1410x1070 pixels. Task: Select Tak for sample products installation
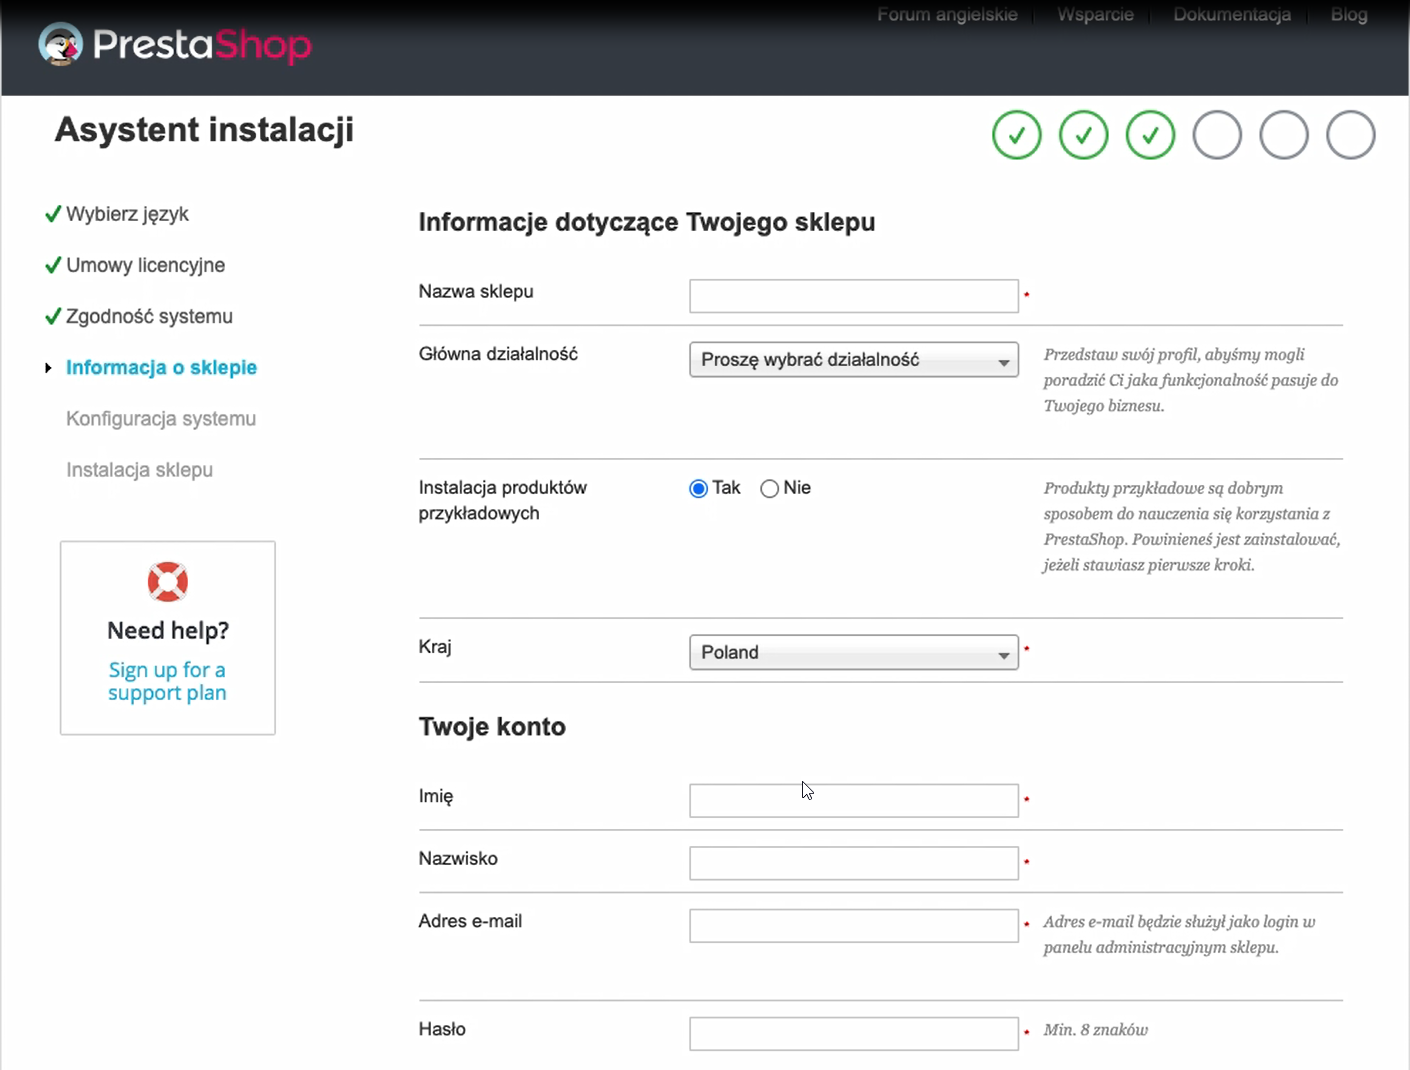coord(698,489)
